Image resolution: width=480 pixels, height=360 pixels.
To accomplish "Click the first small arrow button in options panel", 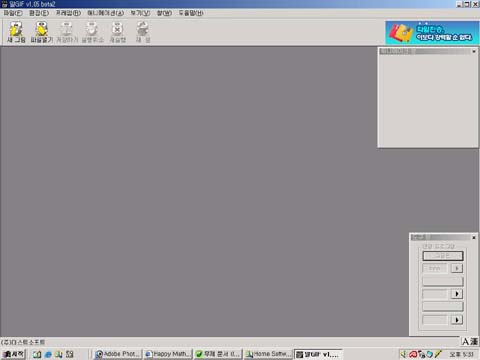I will coord(457,268).
